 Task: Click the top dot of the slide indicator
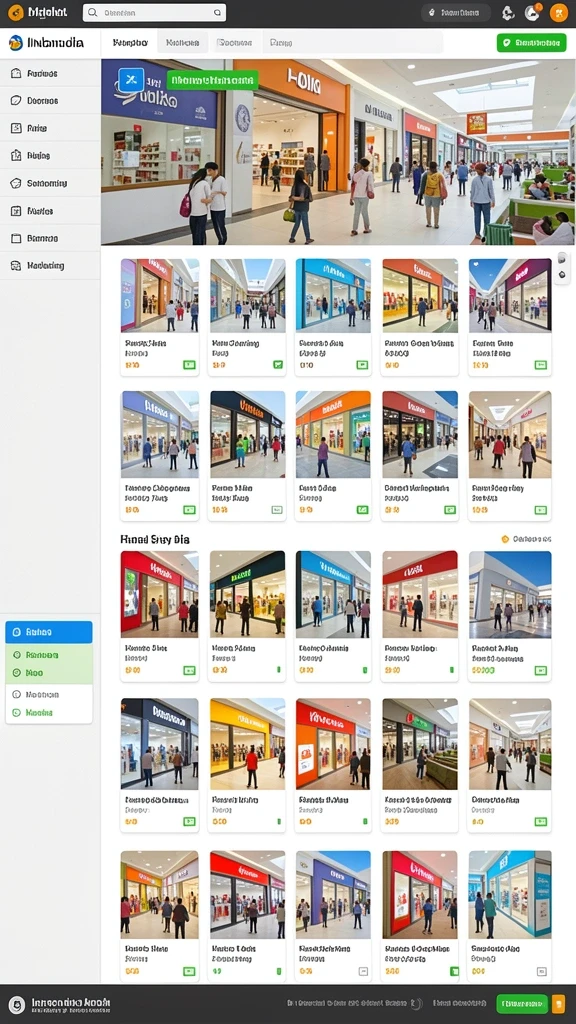click(x=562, y=259)
